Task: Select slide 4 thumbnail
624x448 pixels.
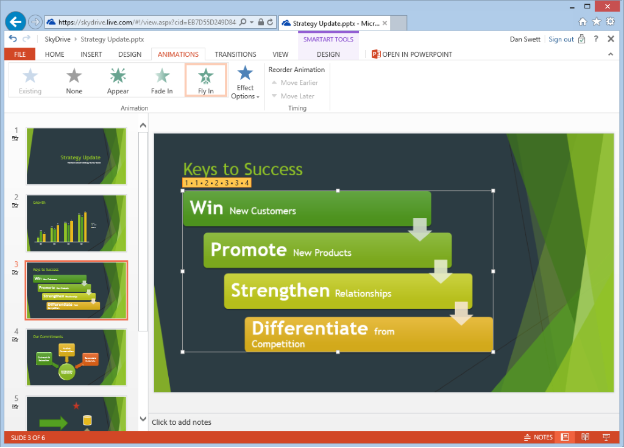Action: pyautogui.click(x=76, y=356)
